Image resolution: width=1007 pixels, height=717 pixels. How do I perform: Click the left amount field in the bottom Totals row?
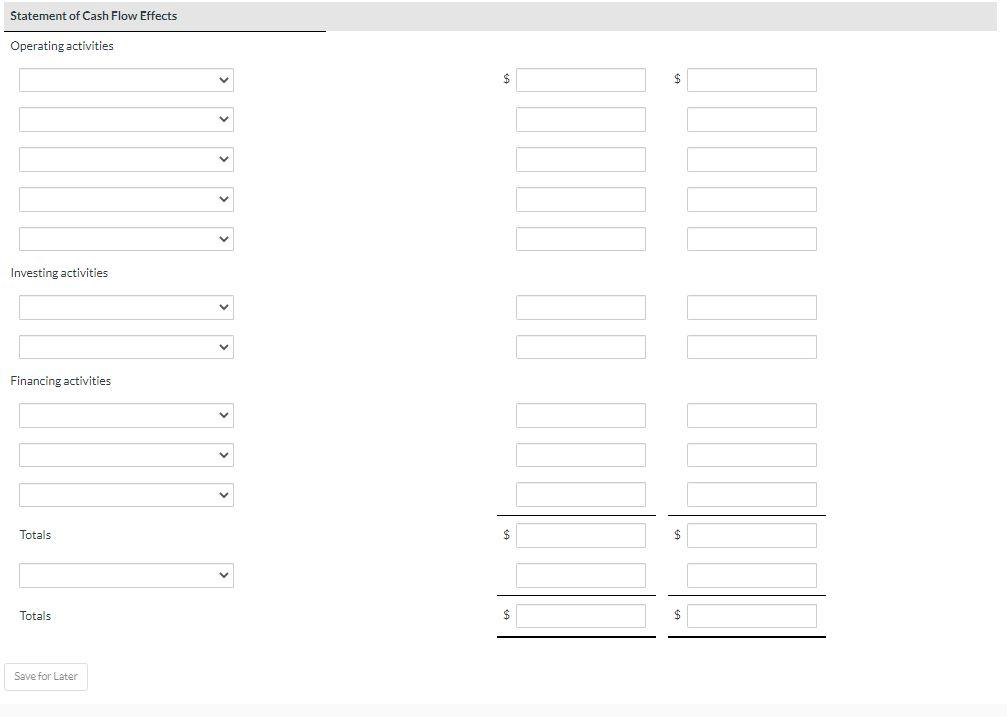(580, 615)
